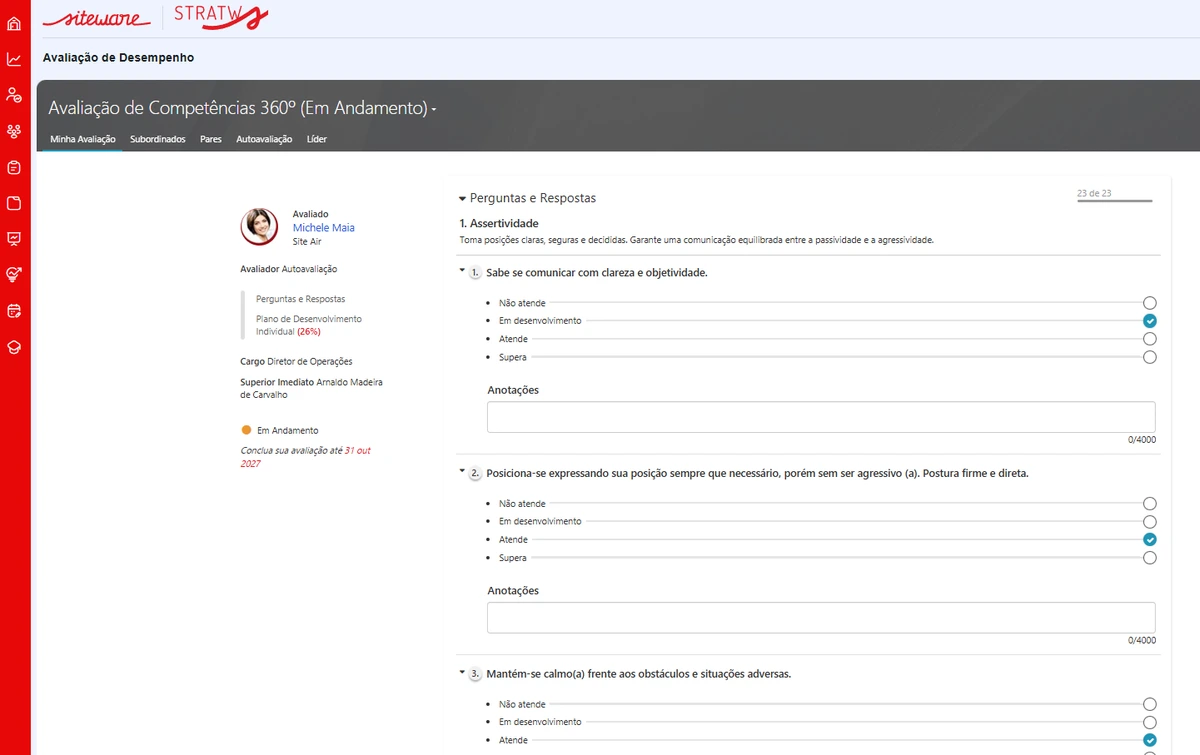Click the 23 de 23 progress bar
The width and height of the screenshot is (1200, 755).
coord(1115,201)
